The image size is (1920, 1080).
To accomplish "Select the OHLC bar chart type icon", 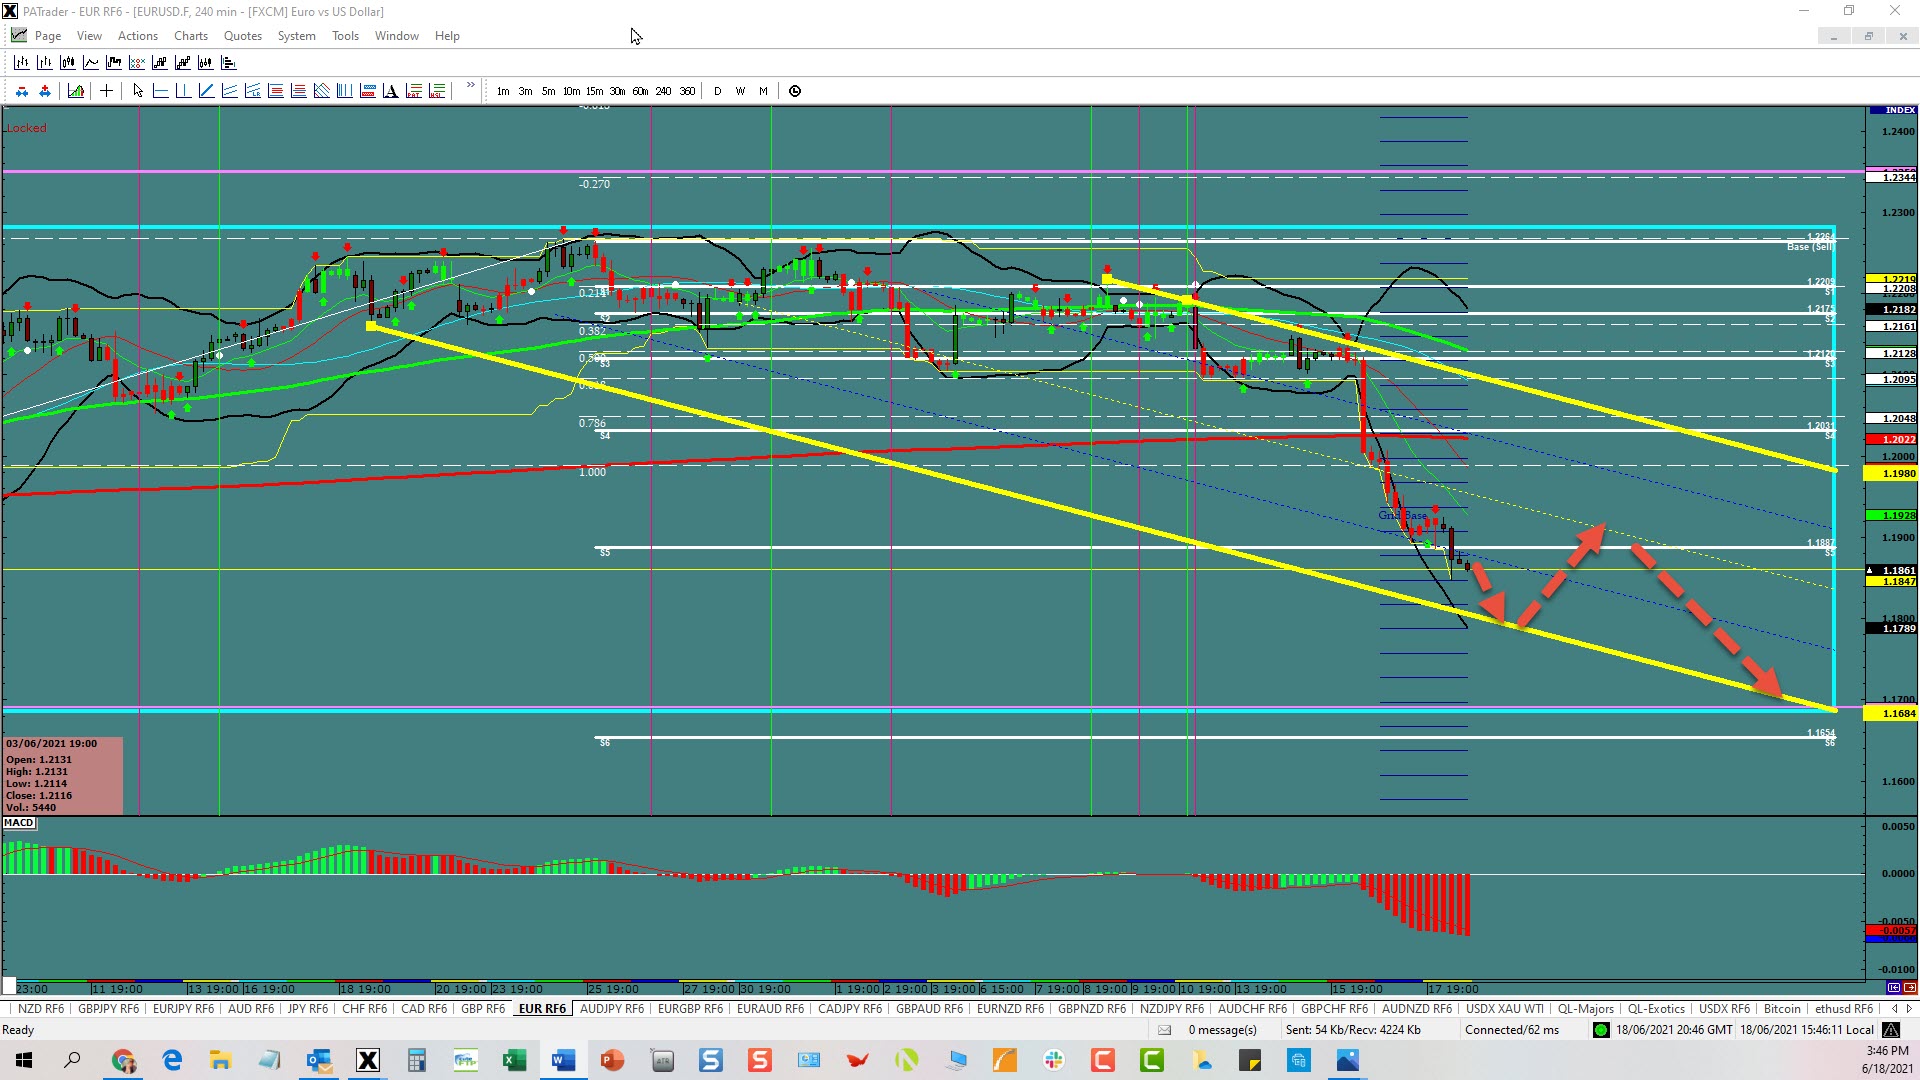I will click(x=22, y=62).
